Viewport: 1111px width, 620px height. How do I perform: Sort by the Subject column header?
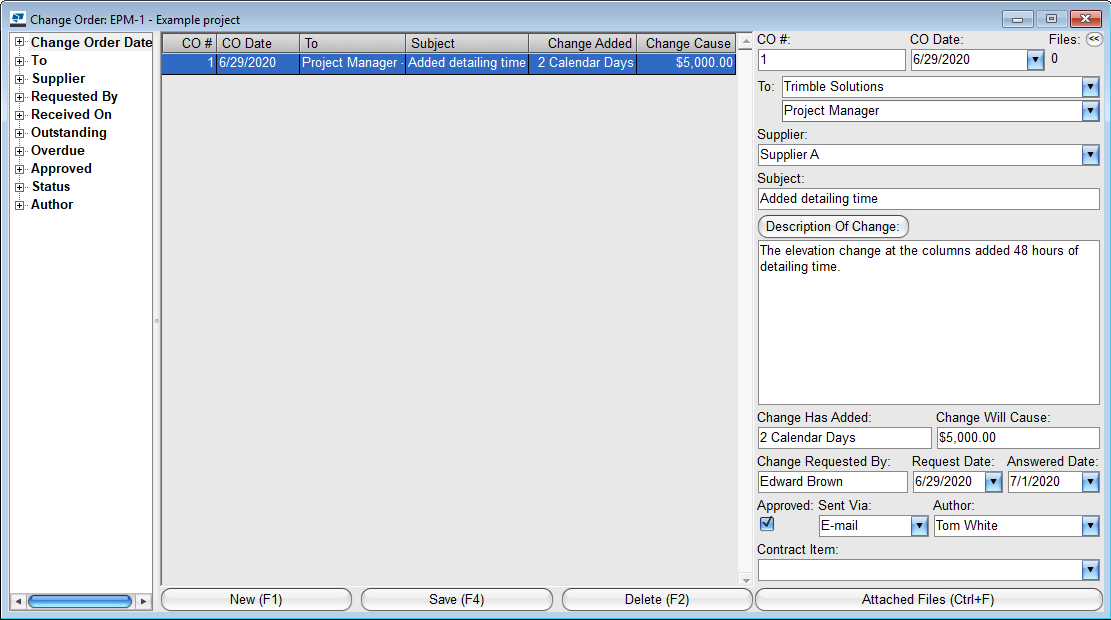click(x=467, y=43)
